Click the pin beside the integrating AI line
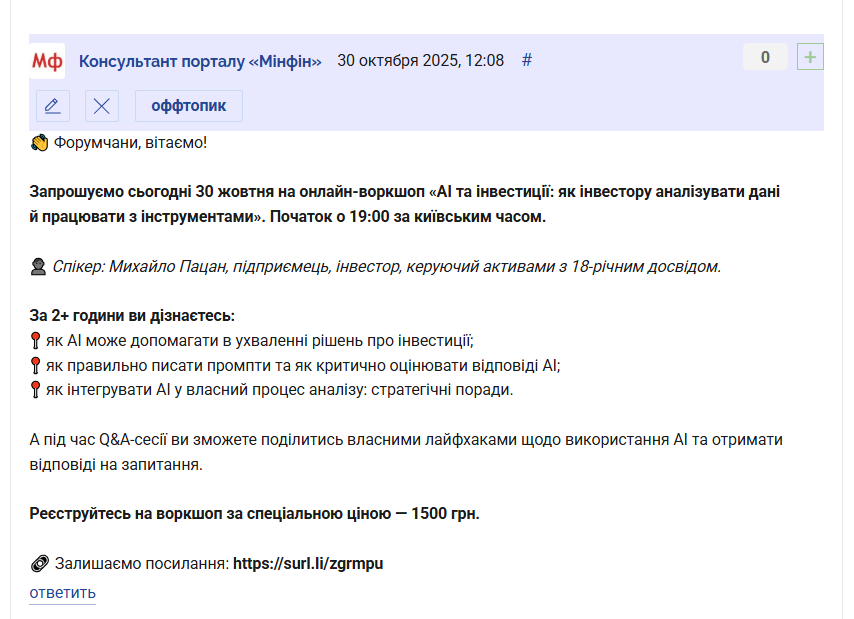854x619 pixels. pos(36,390)
